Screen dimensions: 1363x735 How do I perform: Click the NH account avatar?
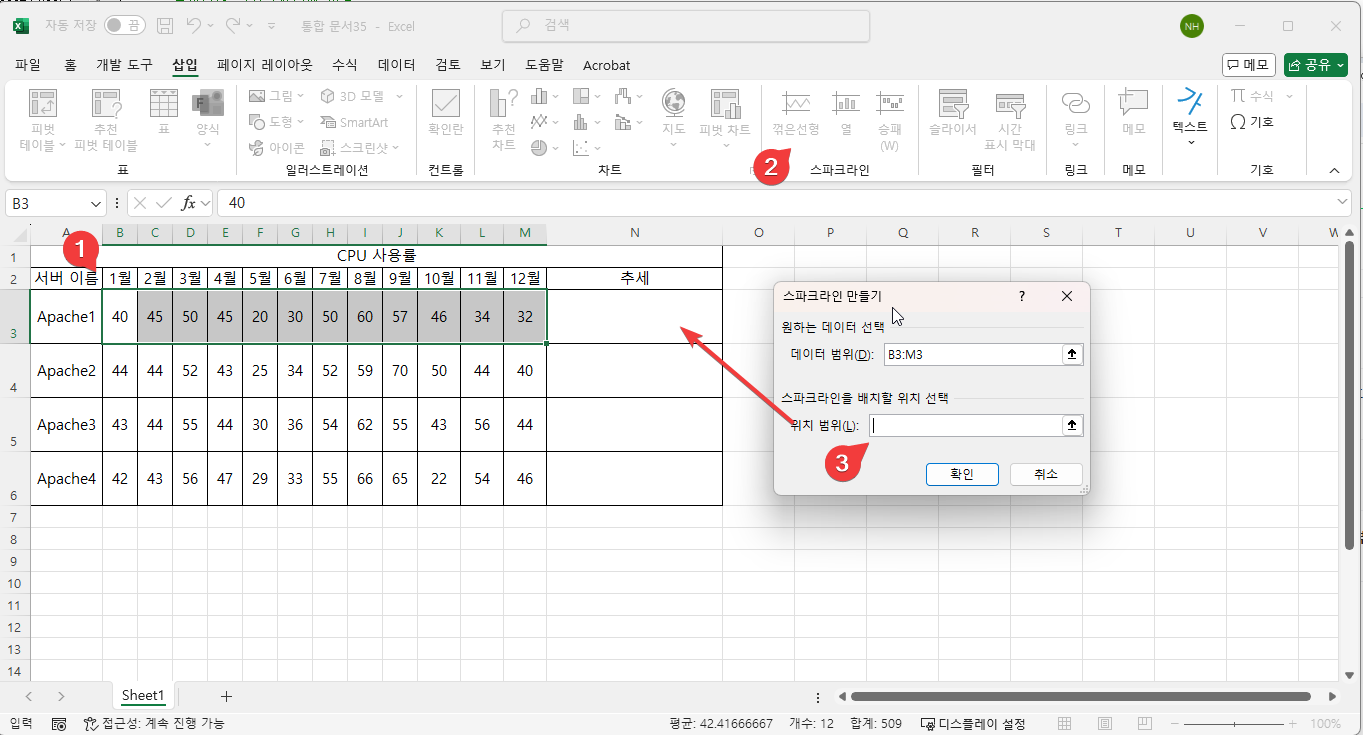(1191, 26)
